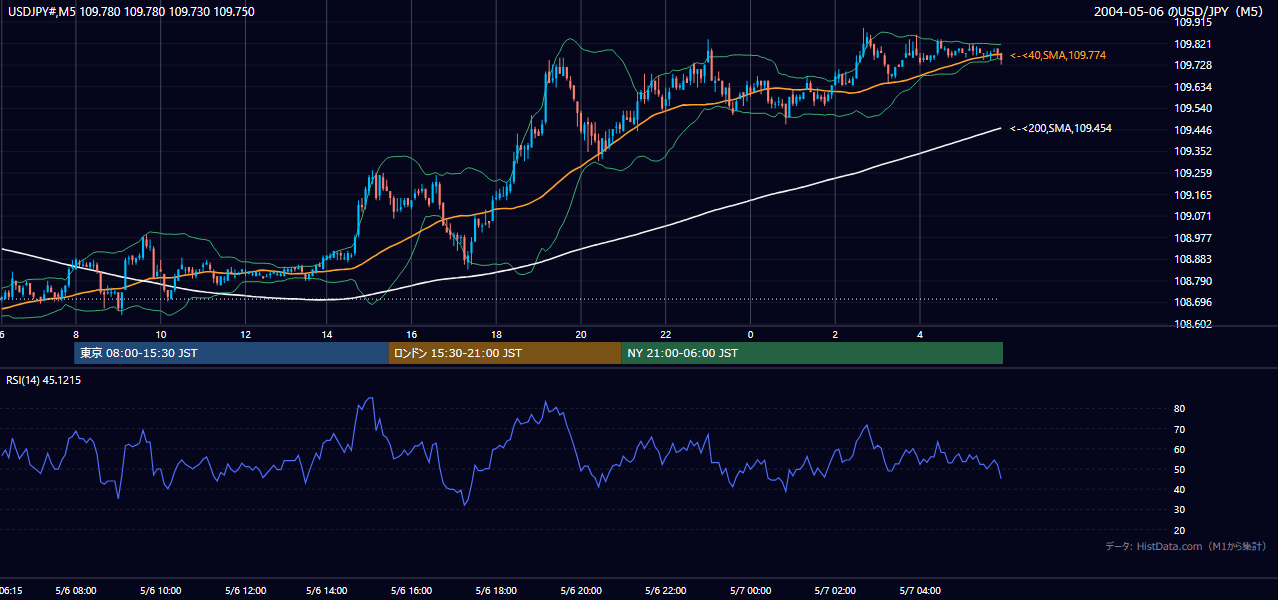Screen dimensions: 1278x600
Task: Click the 109.446 price axis label
Action: coord(1193,130)
